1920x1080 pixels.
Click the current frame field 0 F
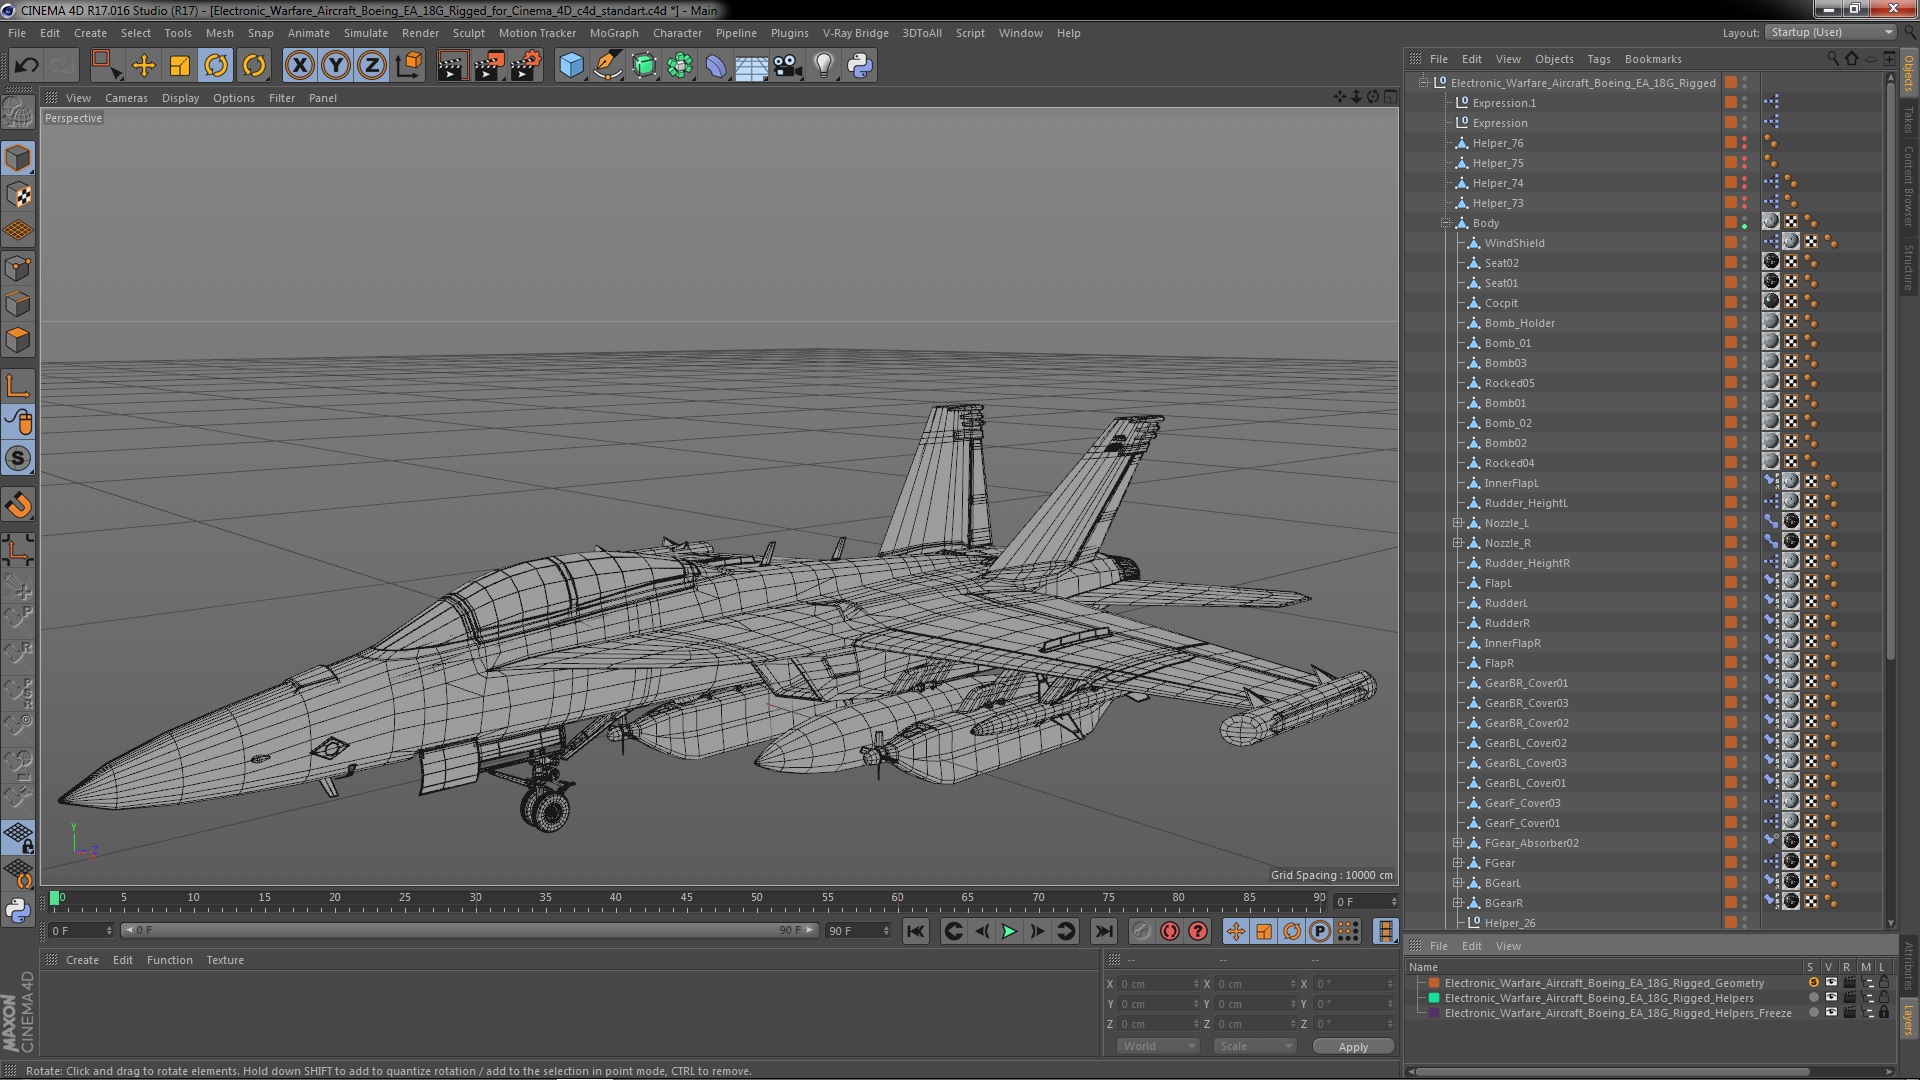[x=82, y=931]
